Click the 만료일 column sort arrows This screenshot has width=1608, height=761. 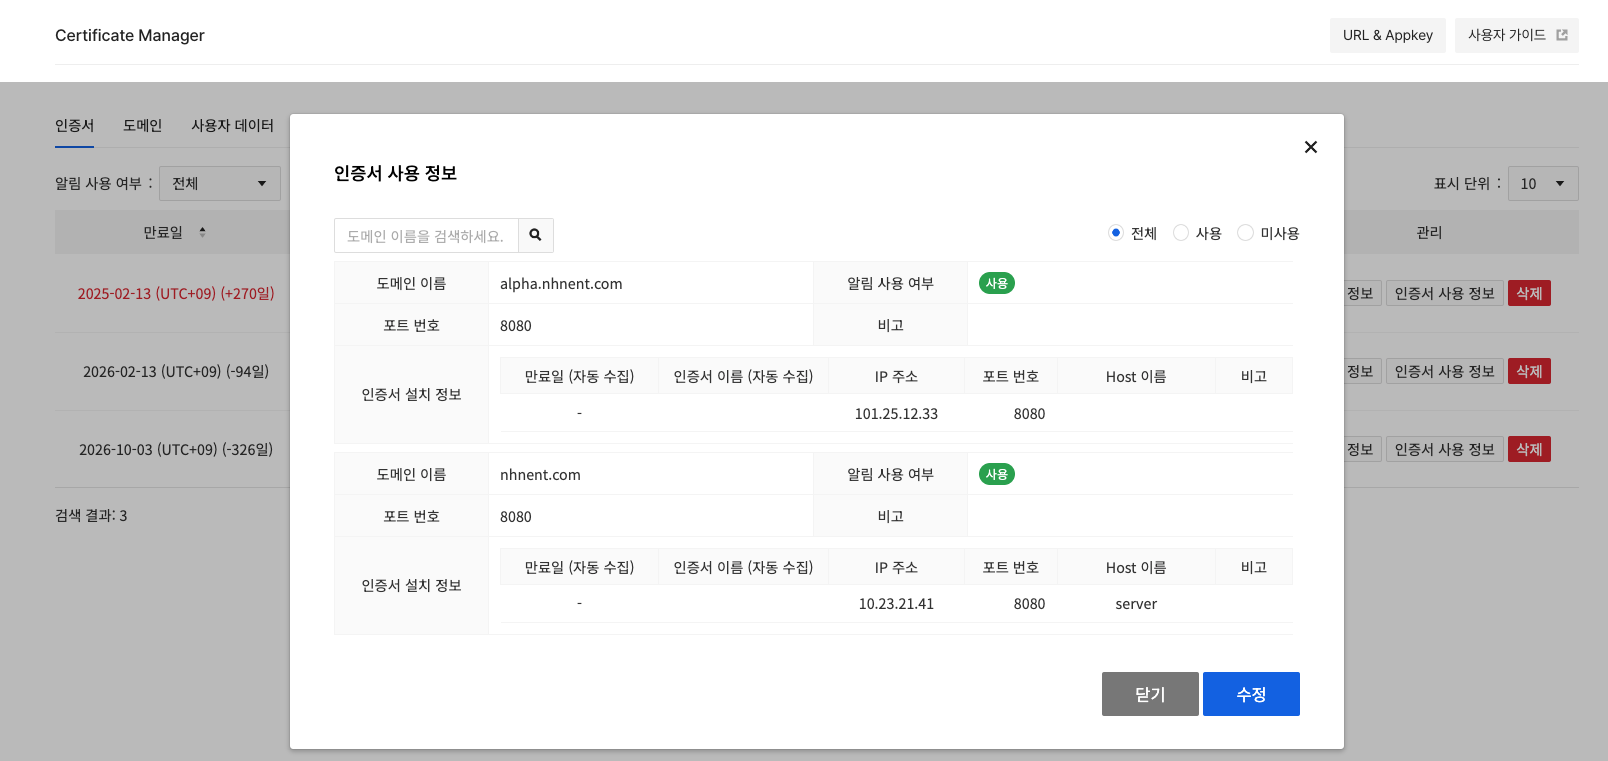(x=202, y=232)
